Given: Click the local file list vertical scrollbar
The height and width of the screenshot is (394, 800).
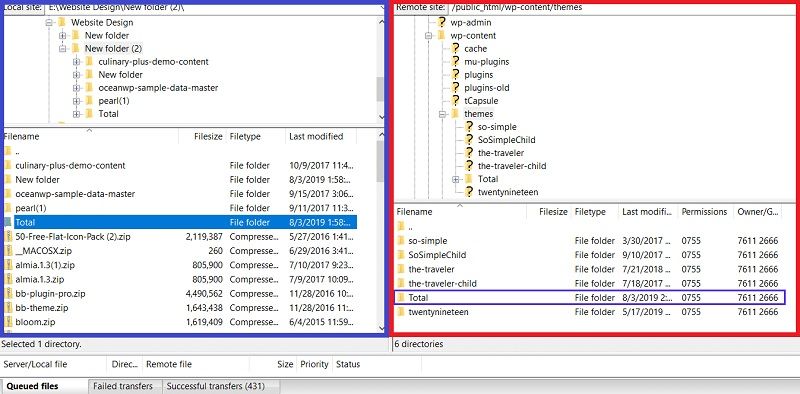Looking at the screenshot, I should (x=380, y=232).
